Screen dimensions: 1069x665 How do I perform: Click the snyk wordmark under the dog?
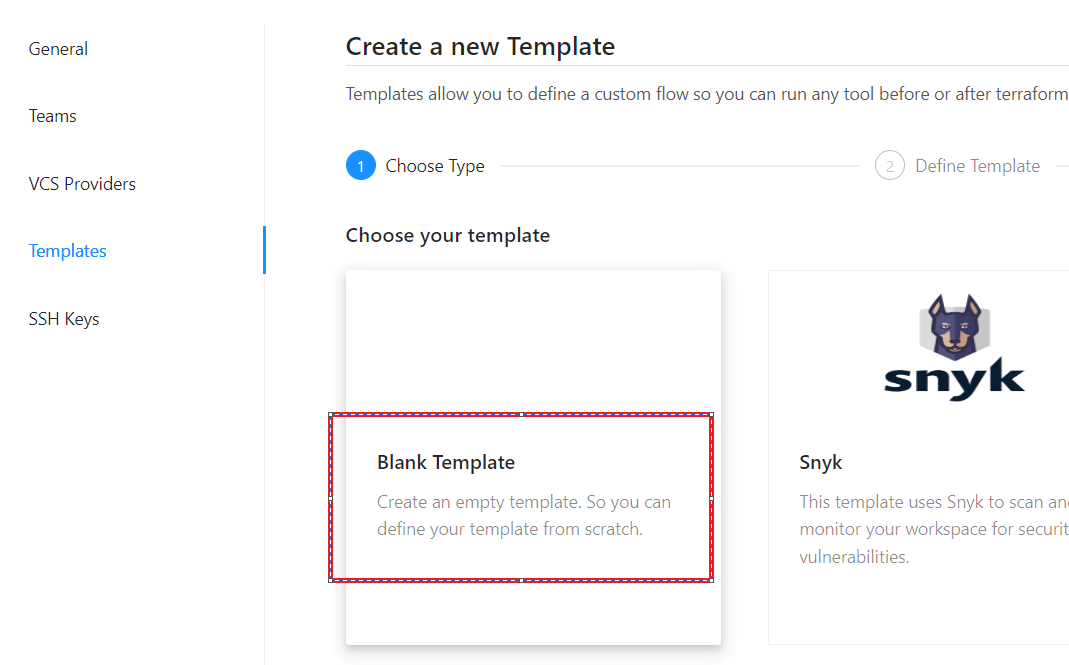point(954,380)
